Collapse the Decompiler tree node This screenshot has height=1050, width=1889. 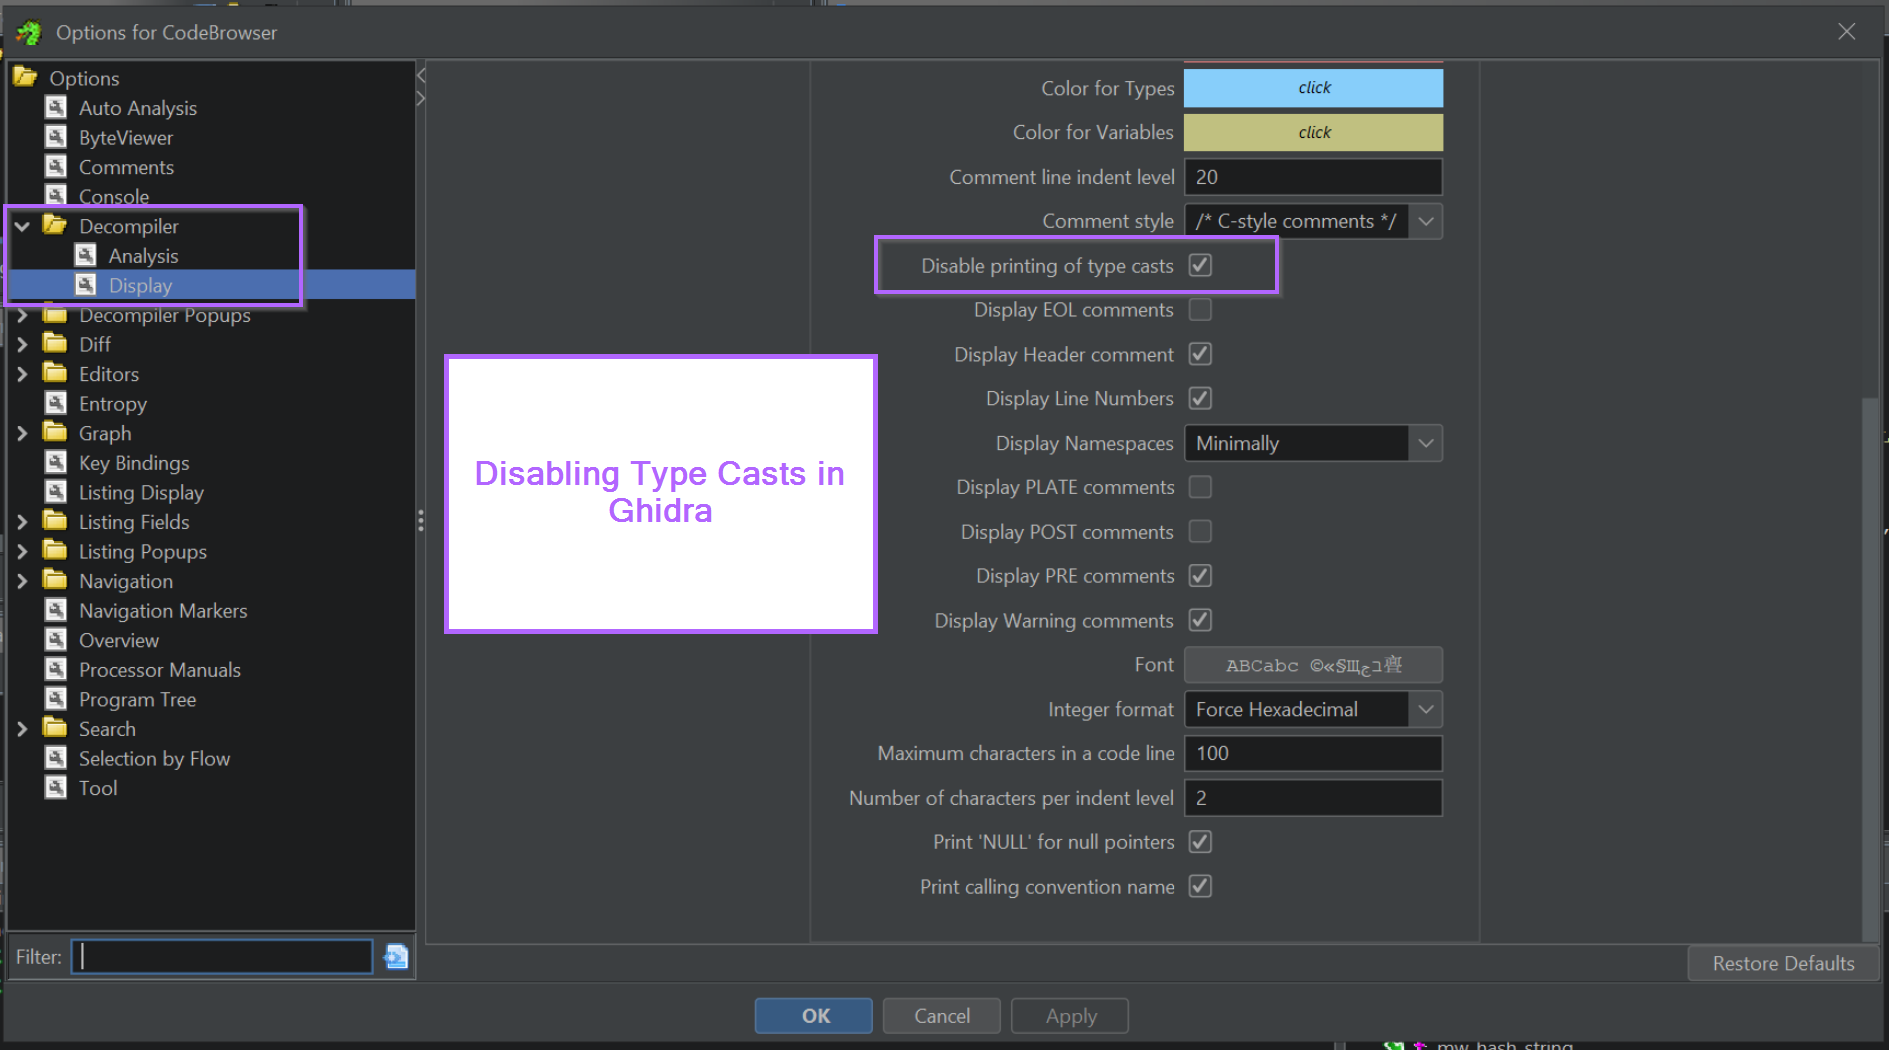[22, 226]
